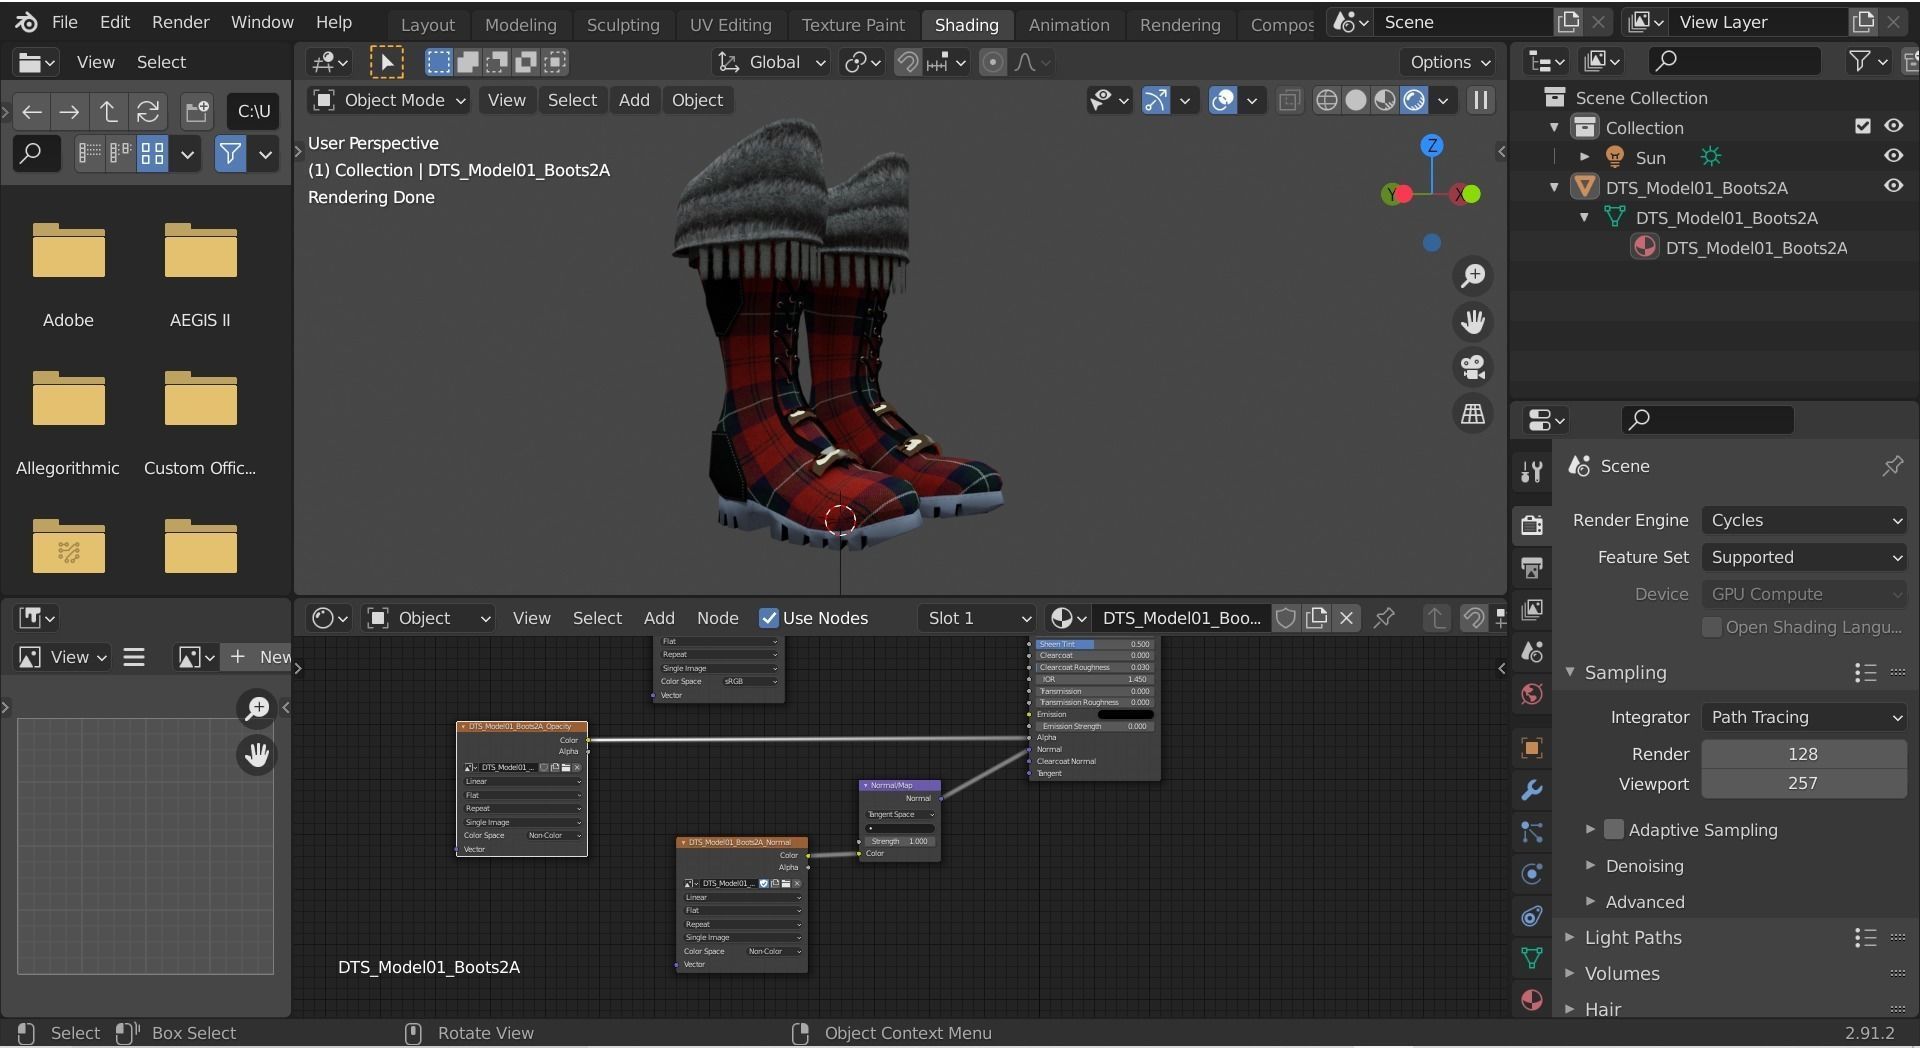This screenshot has height=1048, width=1920.
Task: Switch to the Animation workspace tab
Action: pyautogui.click(x=1068, y=25)
